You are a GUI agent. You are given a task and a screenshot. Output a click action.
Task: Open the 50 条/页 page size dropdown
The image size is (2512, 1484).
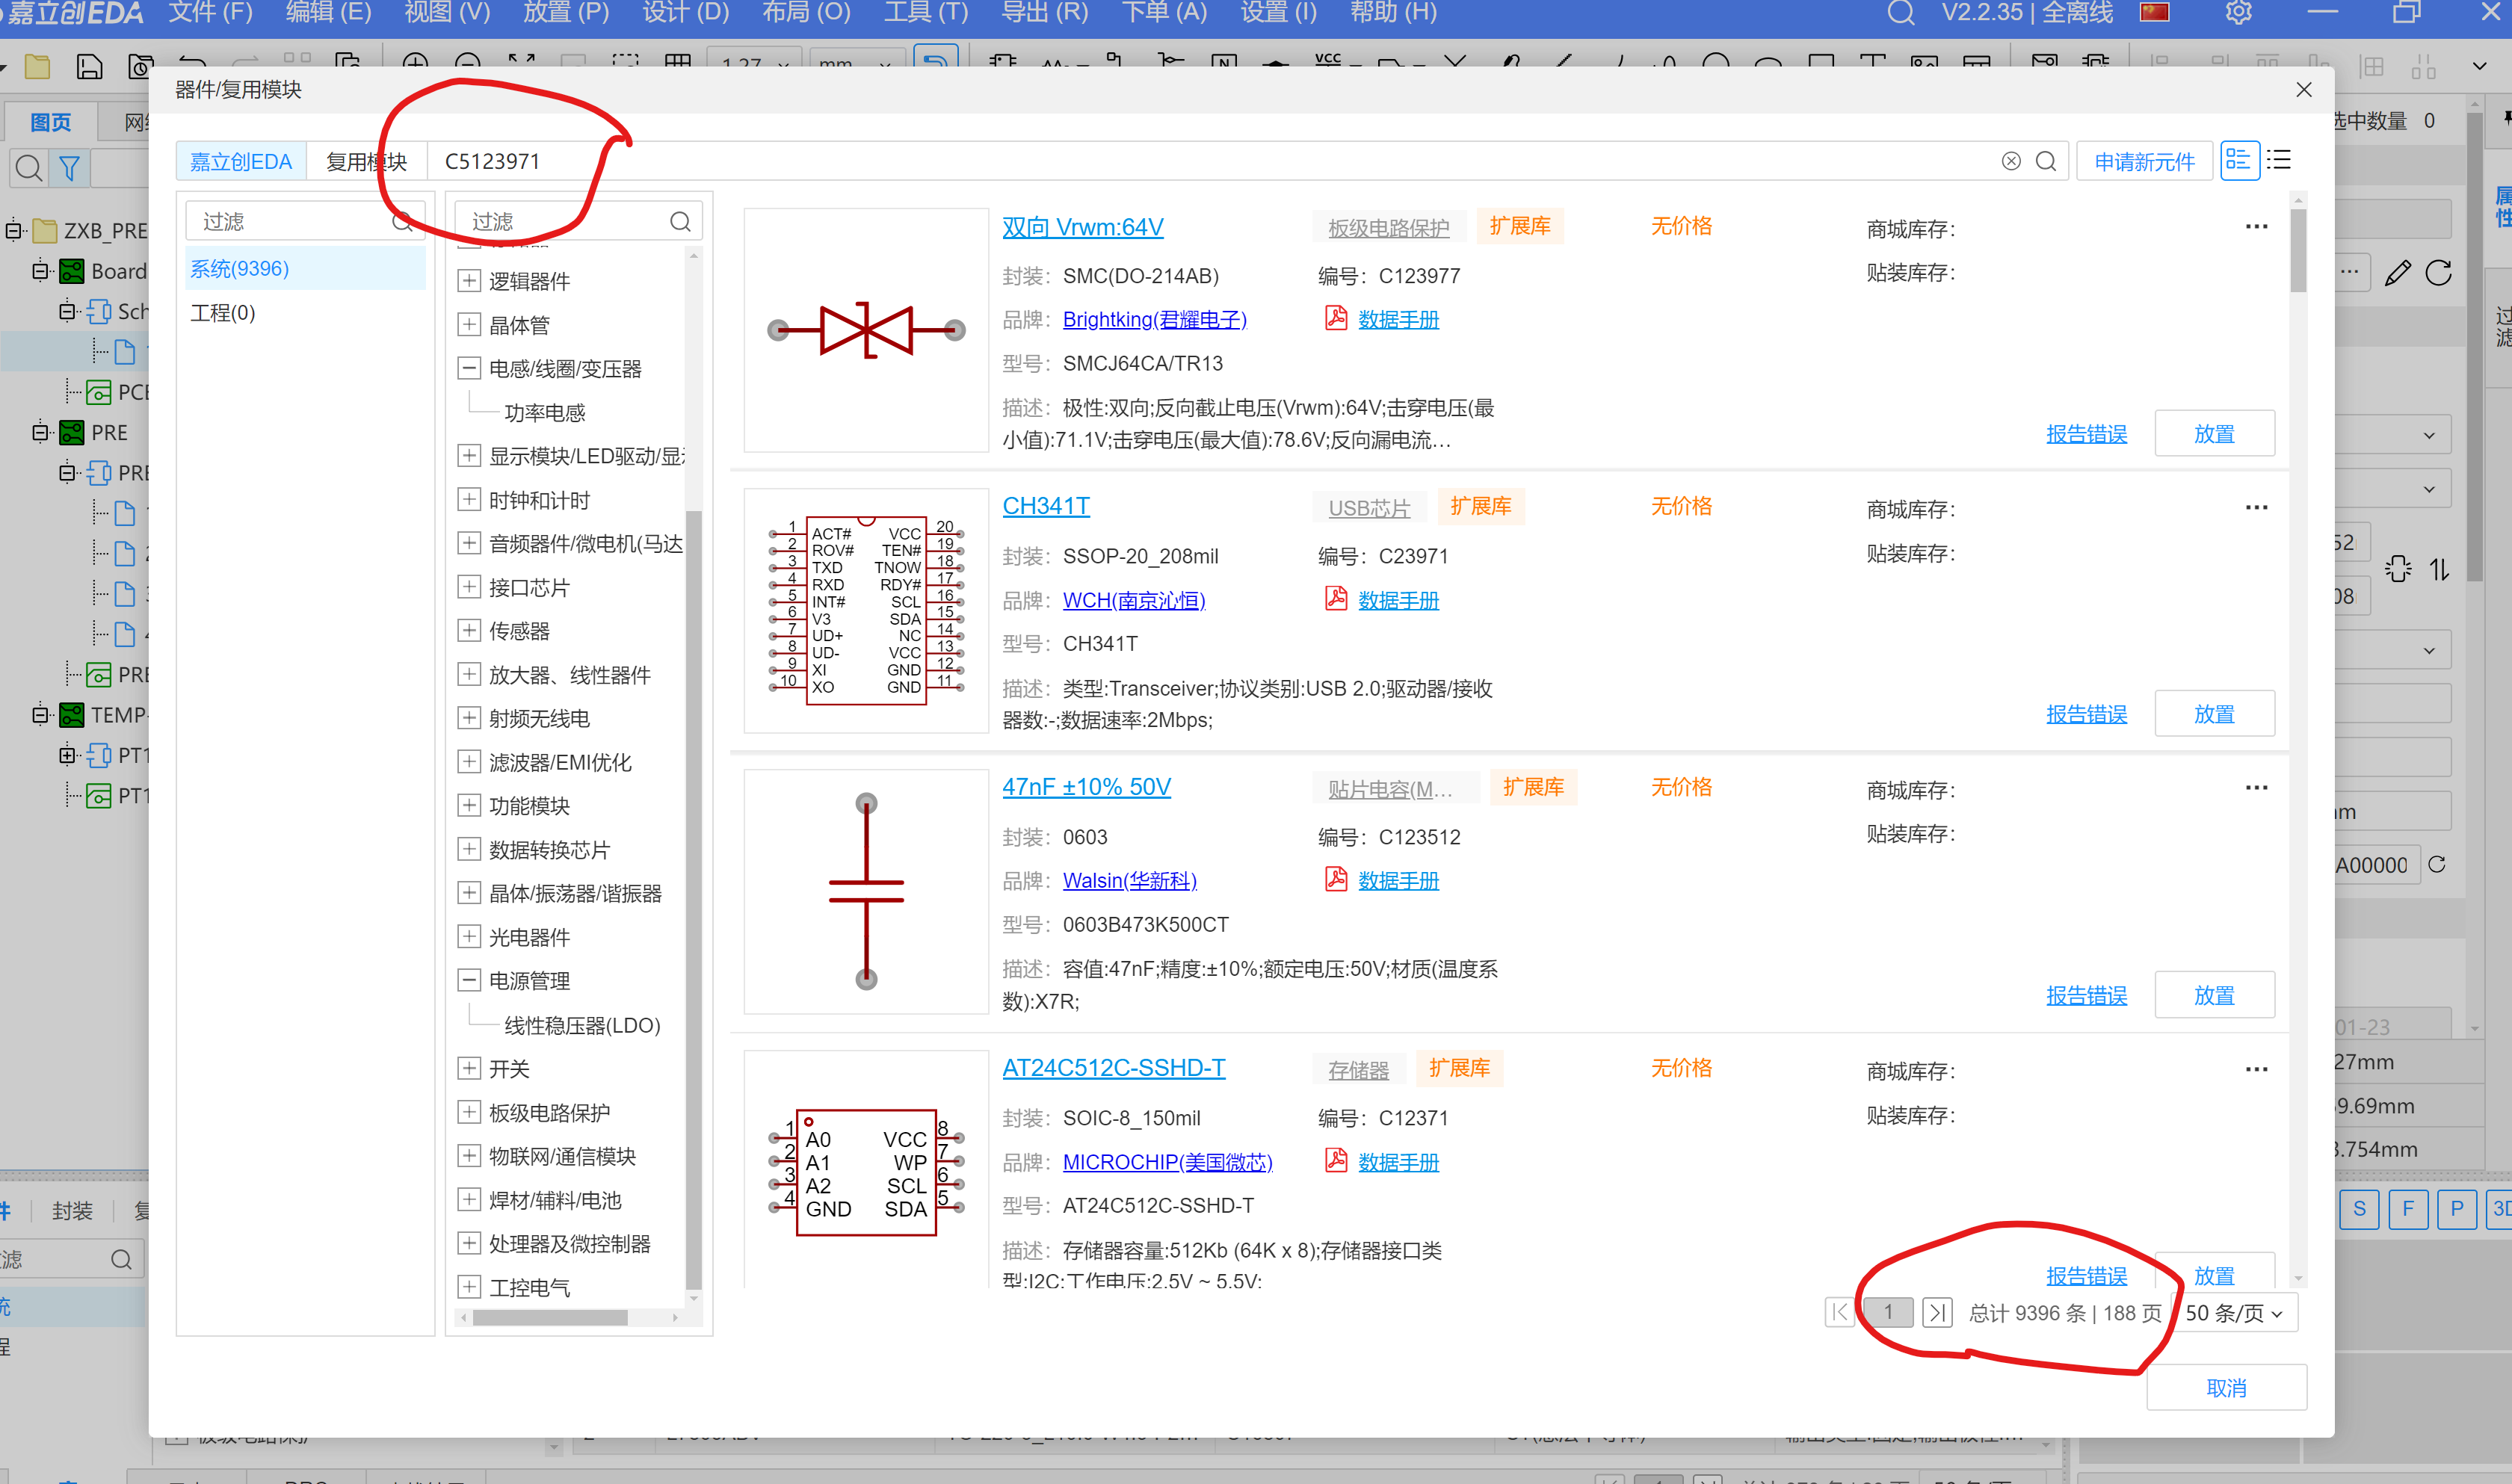click(x=2234, y=1313)
